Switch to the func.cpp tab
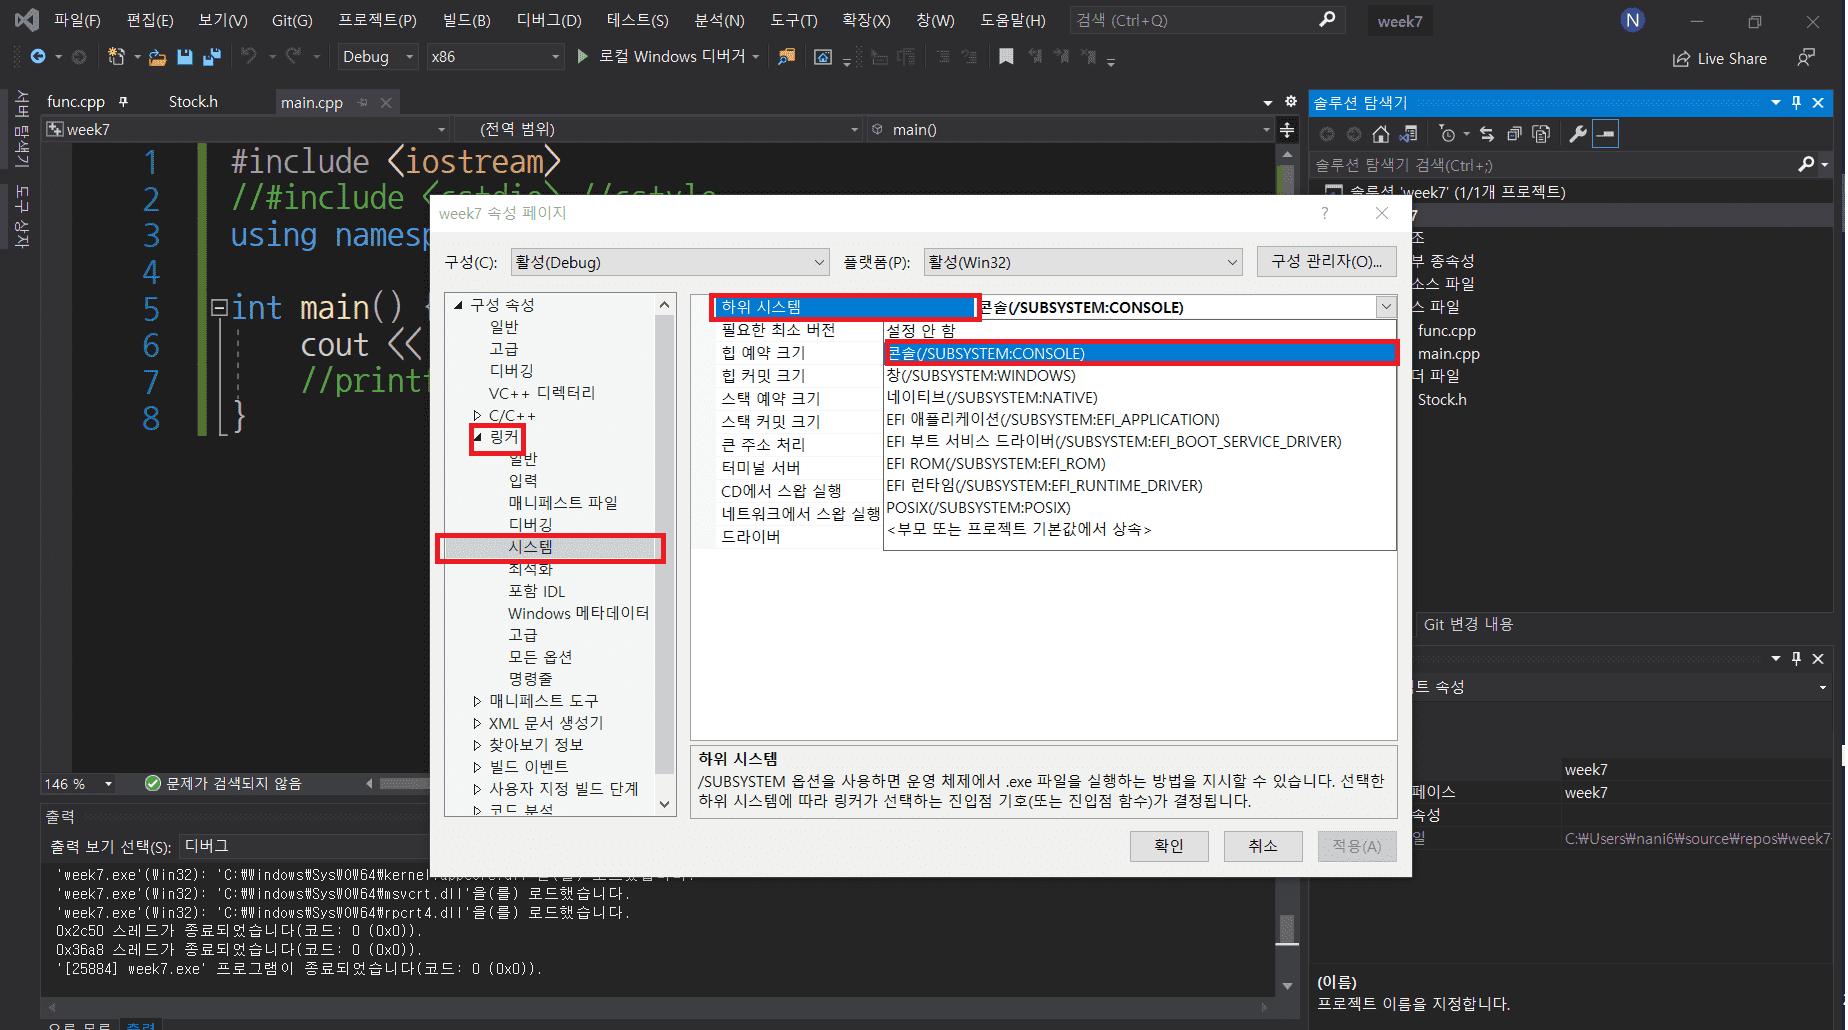 [76, 102]
